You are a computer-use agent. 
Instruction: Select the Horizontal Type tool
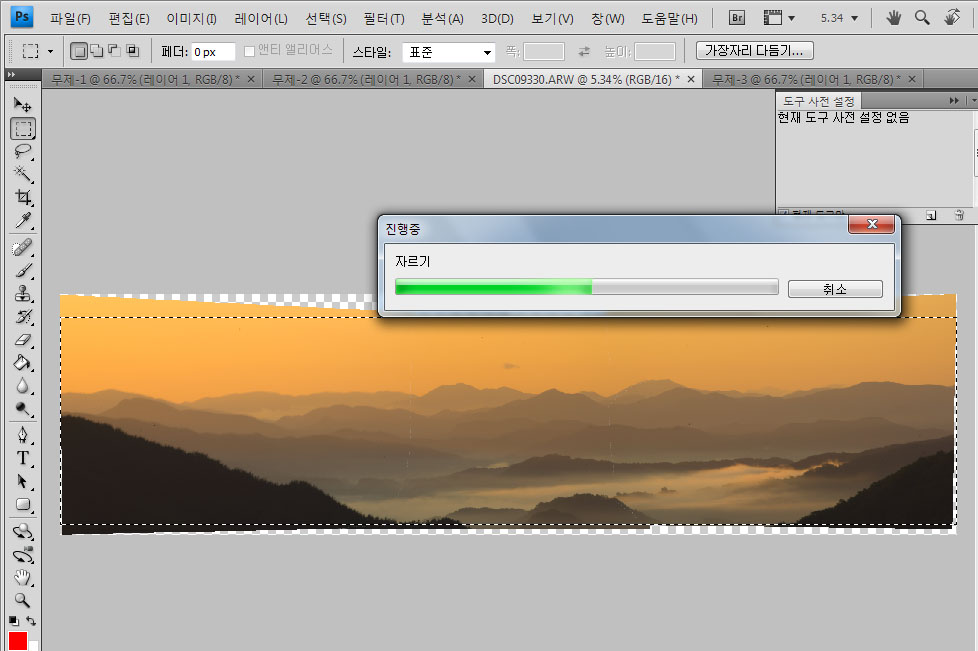tap(22, 458)
